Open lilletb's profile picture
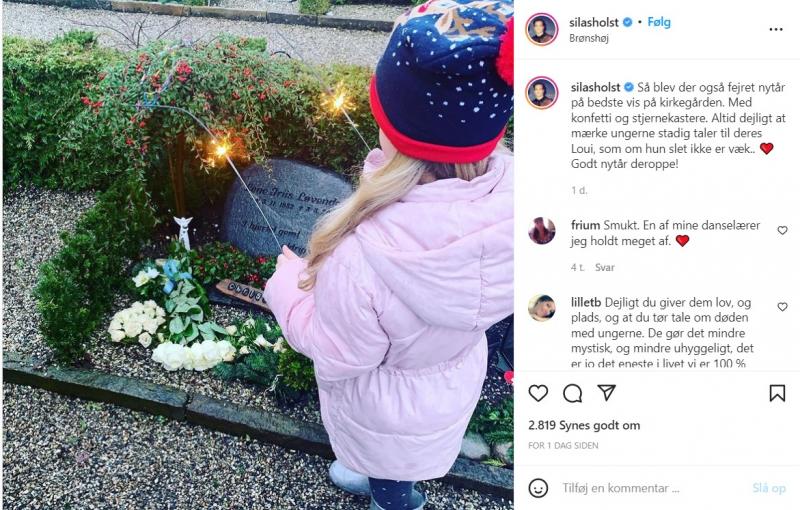Screen dimensions: 800x510 click(x=542, y=308)
